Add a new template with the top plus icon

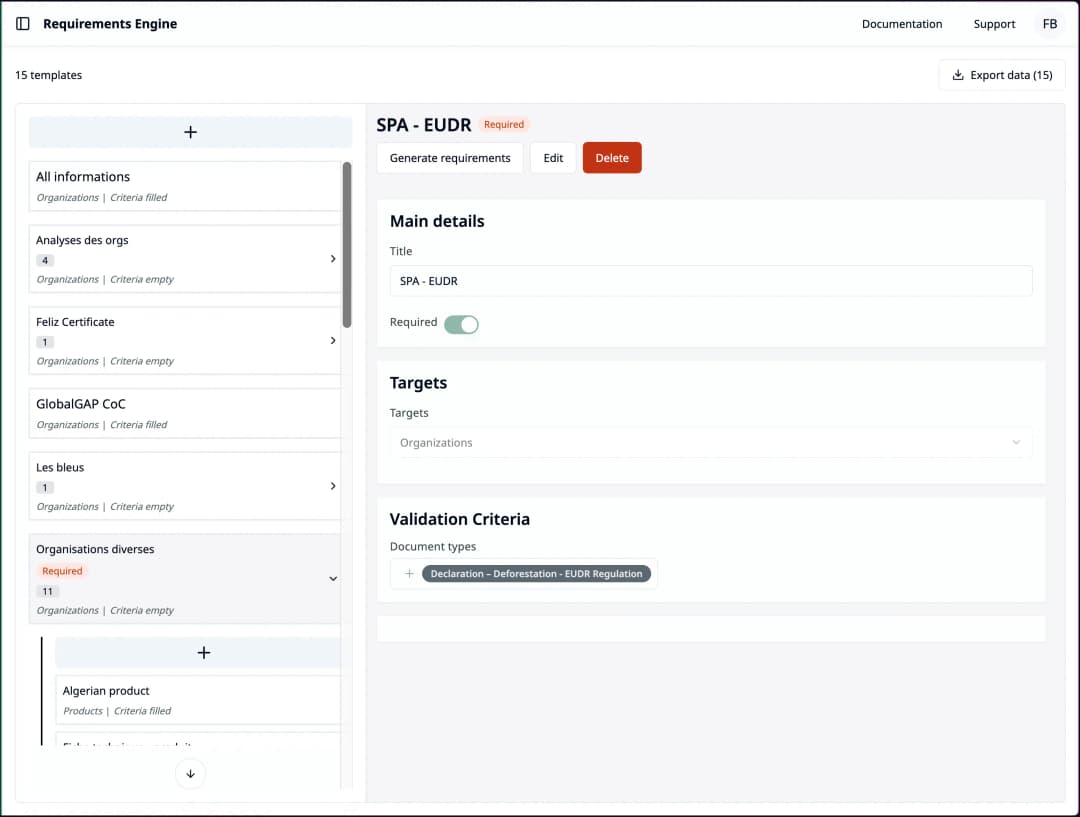click(189, 131)
